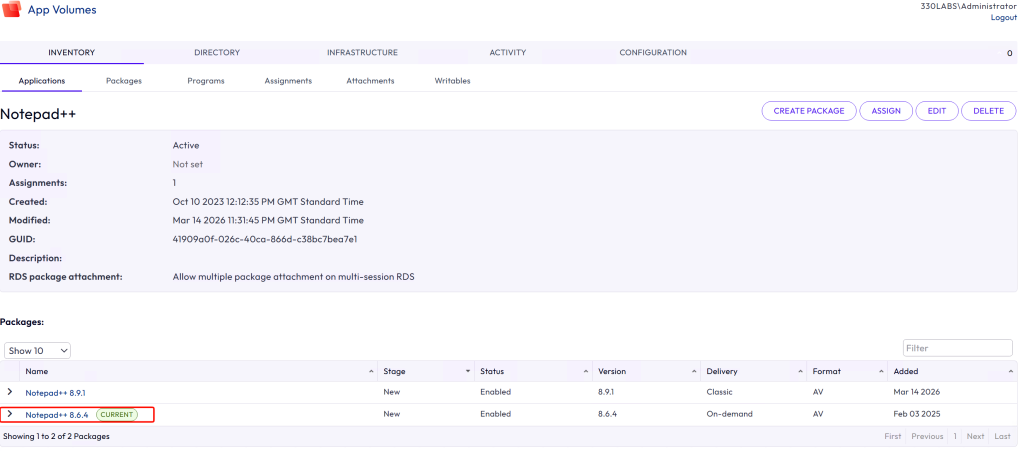
Task: Switch to the DIRECTORY main tab
Action: tap(217, 52)
